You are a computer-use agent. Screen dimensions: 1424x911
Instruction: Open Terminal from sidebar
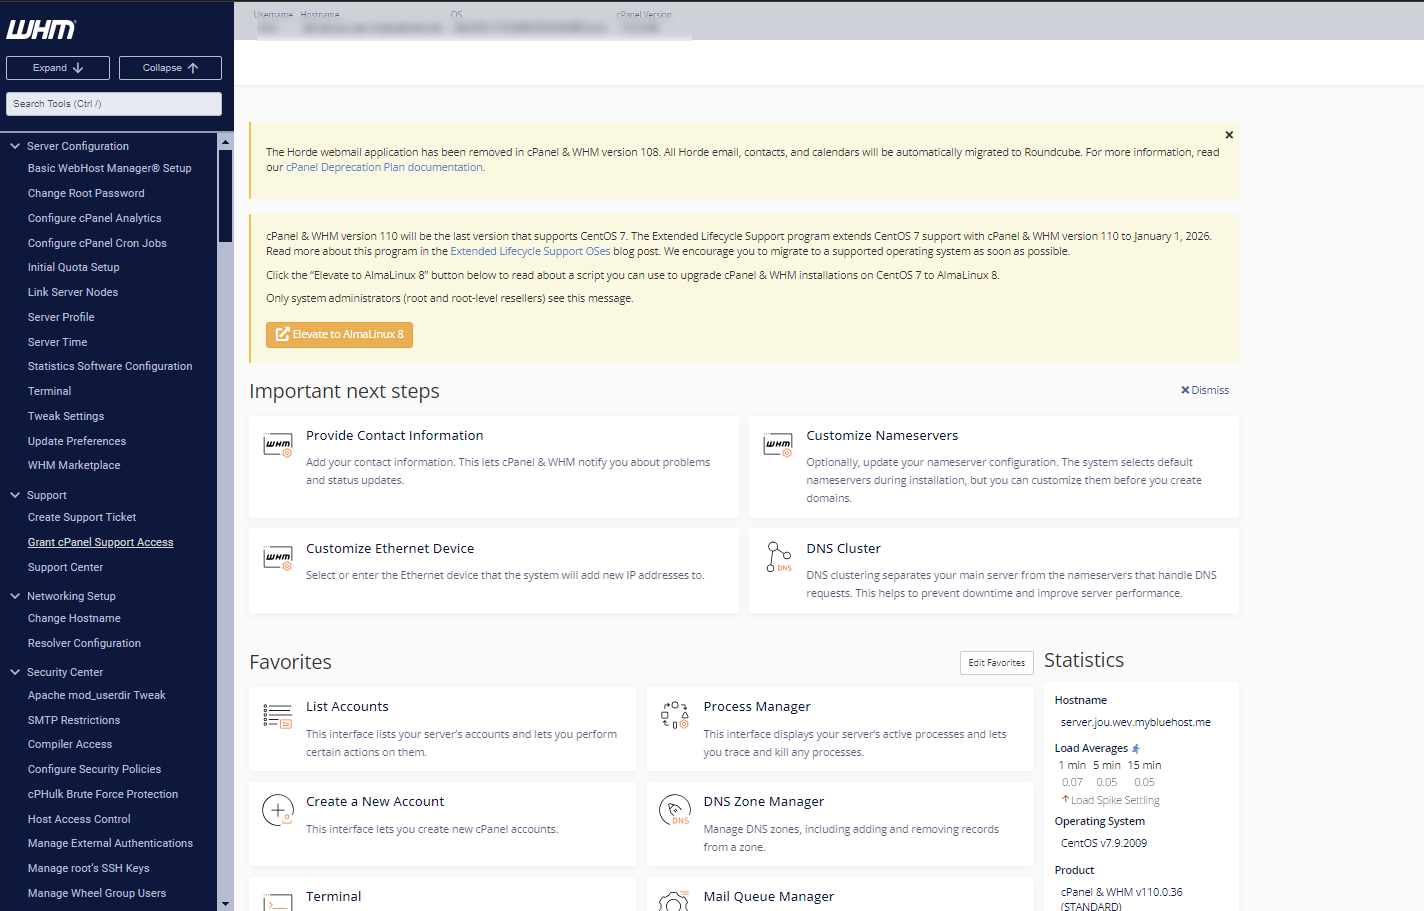coord(50,391)
